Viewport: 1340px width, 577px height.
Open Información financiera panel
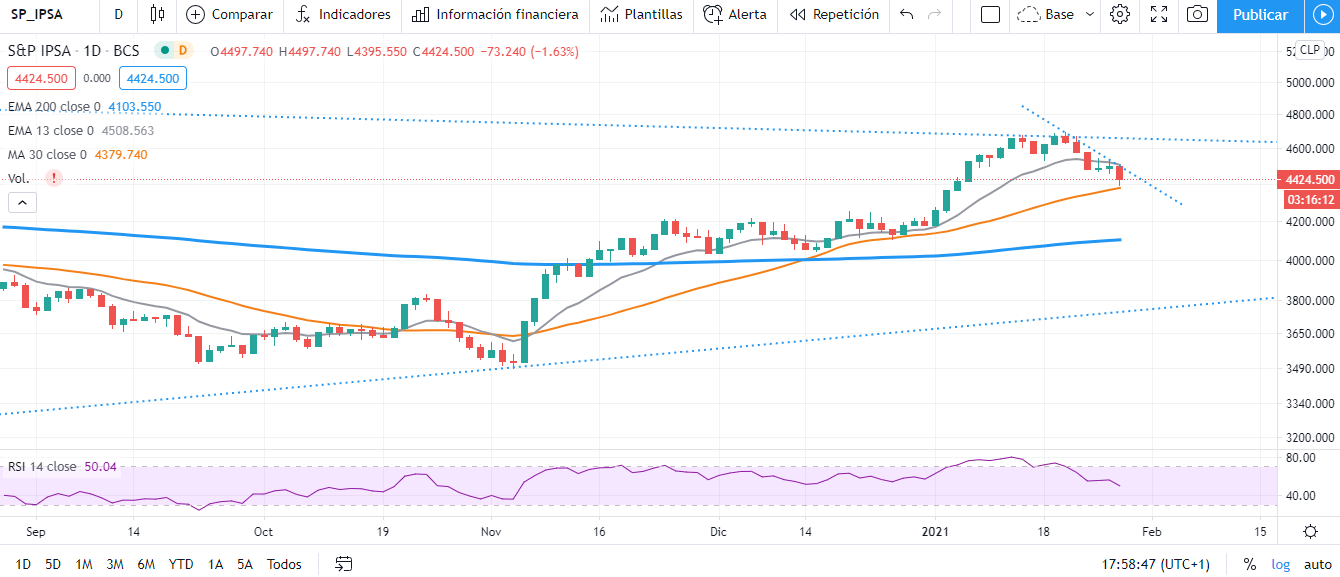(x=495, y=15)
